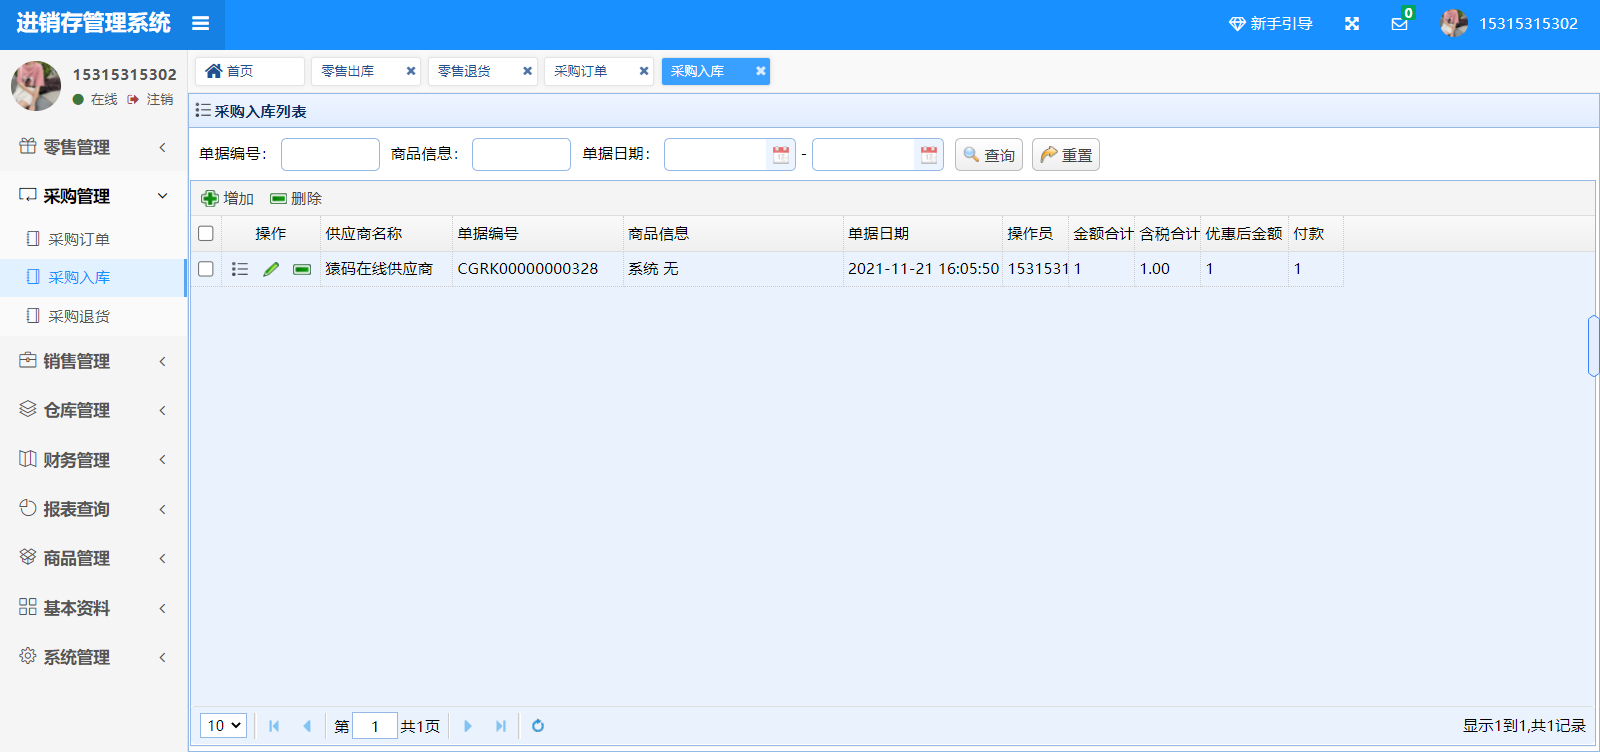Click the refresh table icon
This screenshot has height=752, width=1600.
click(x=538, y=726)
